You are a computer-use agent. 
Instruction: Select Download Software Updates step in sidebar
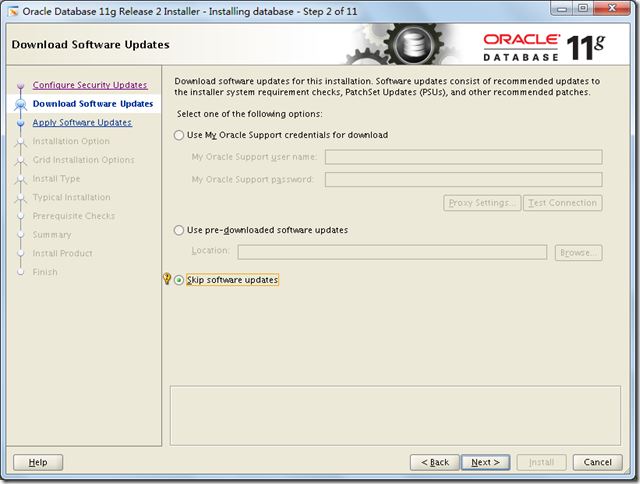[x=93, y=104]
